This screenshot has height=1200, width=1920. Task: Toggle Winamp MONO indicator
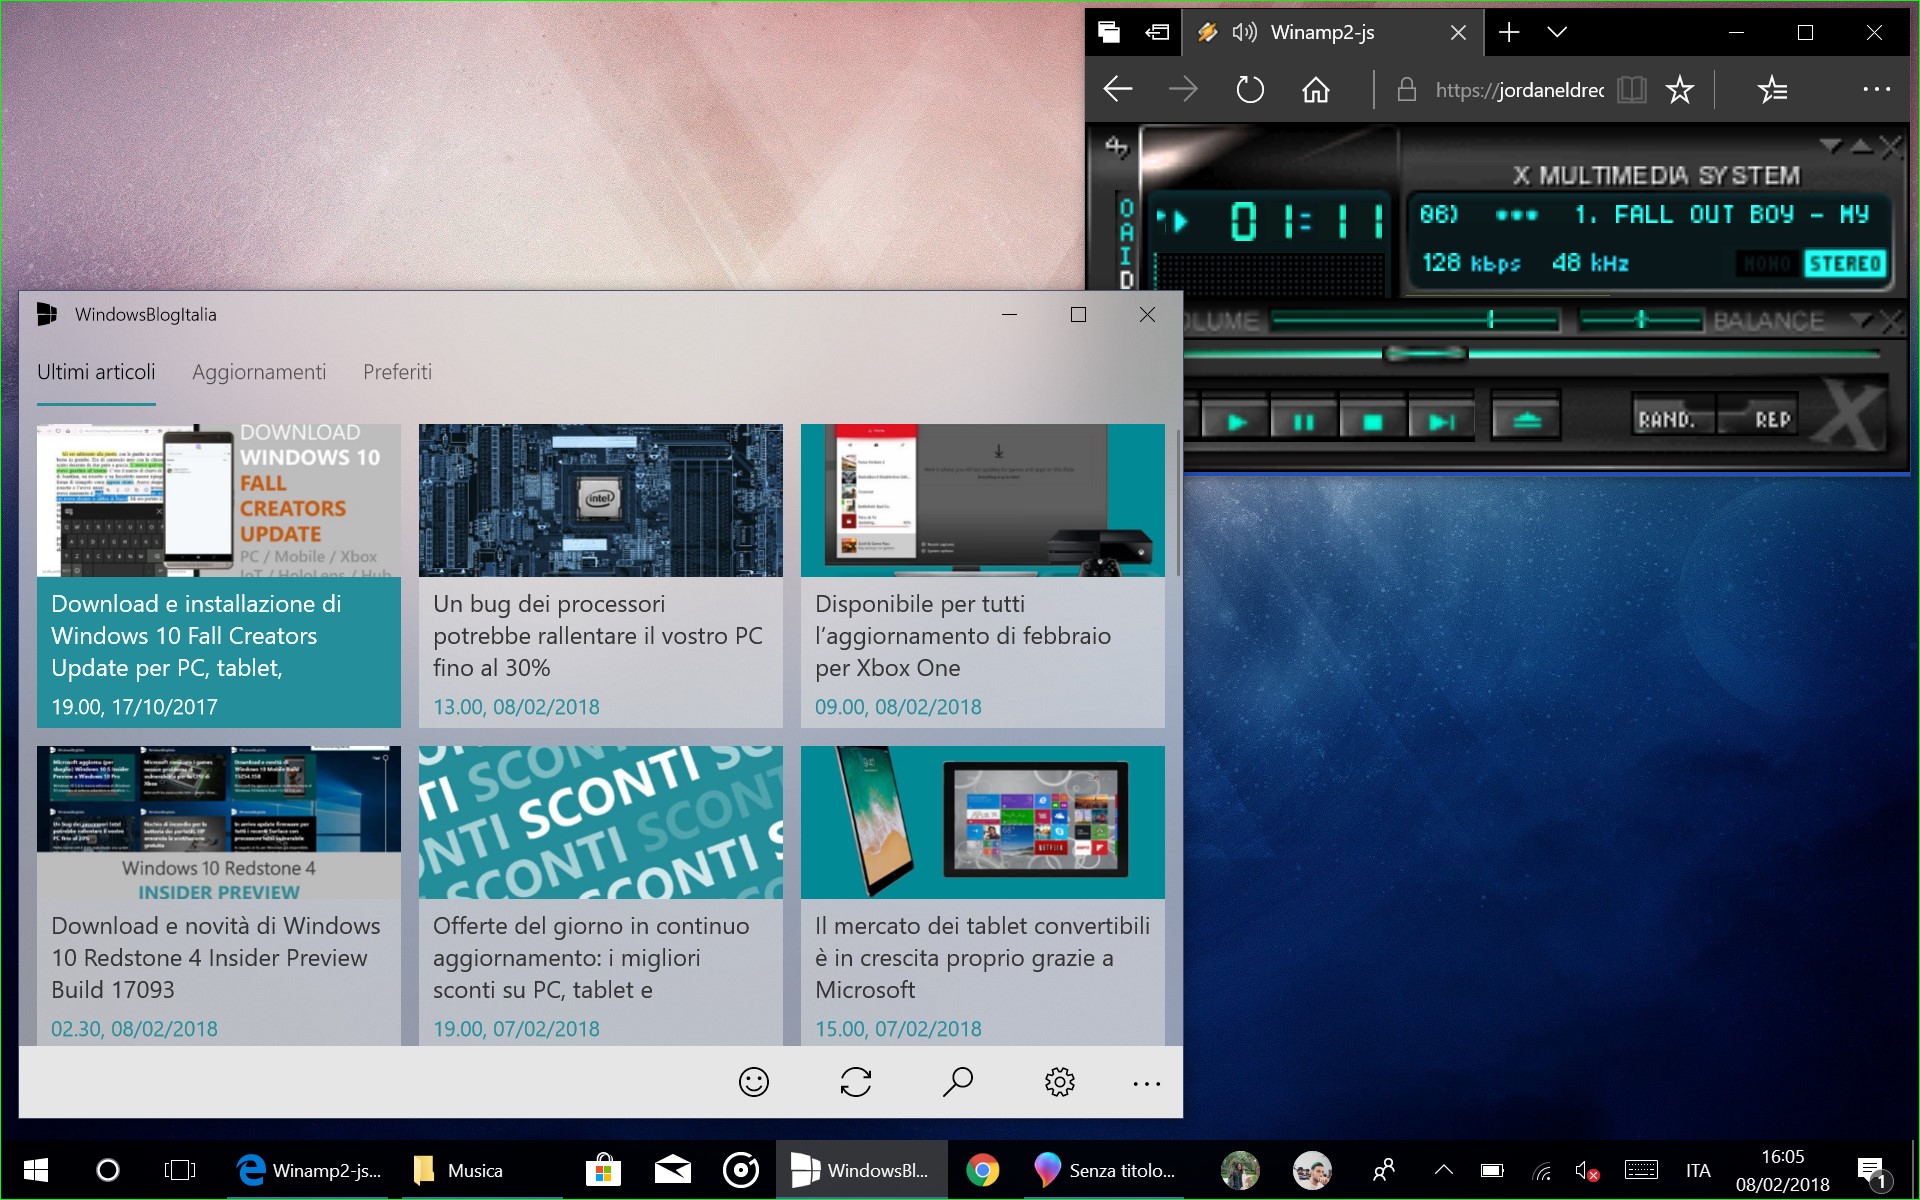pyautogui.click(x=1767, y=264)
